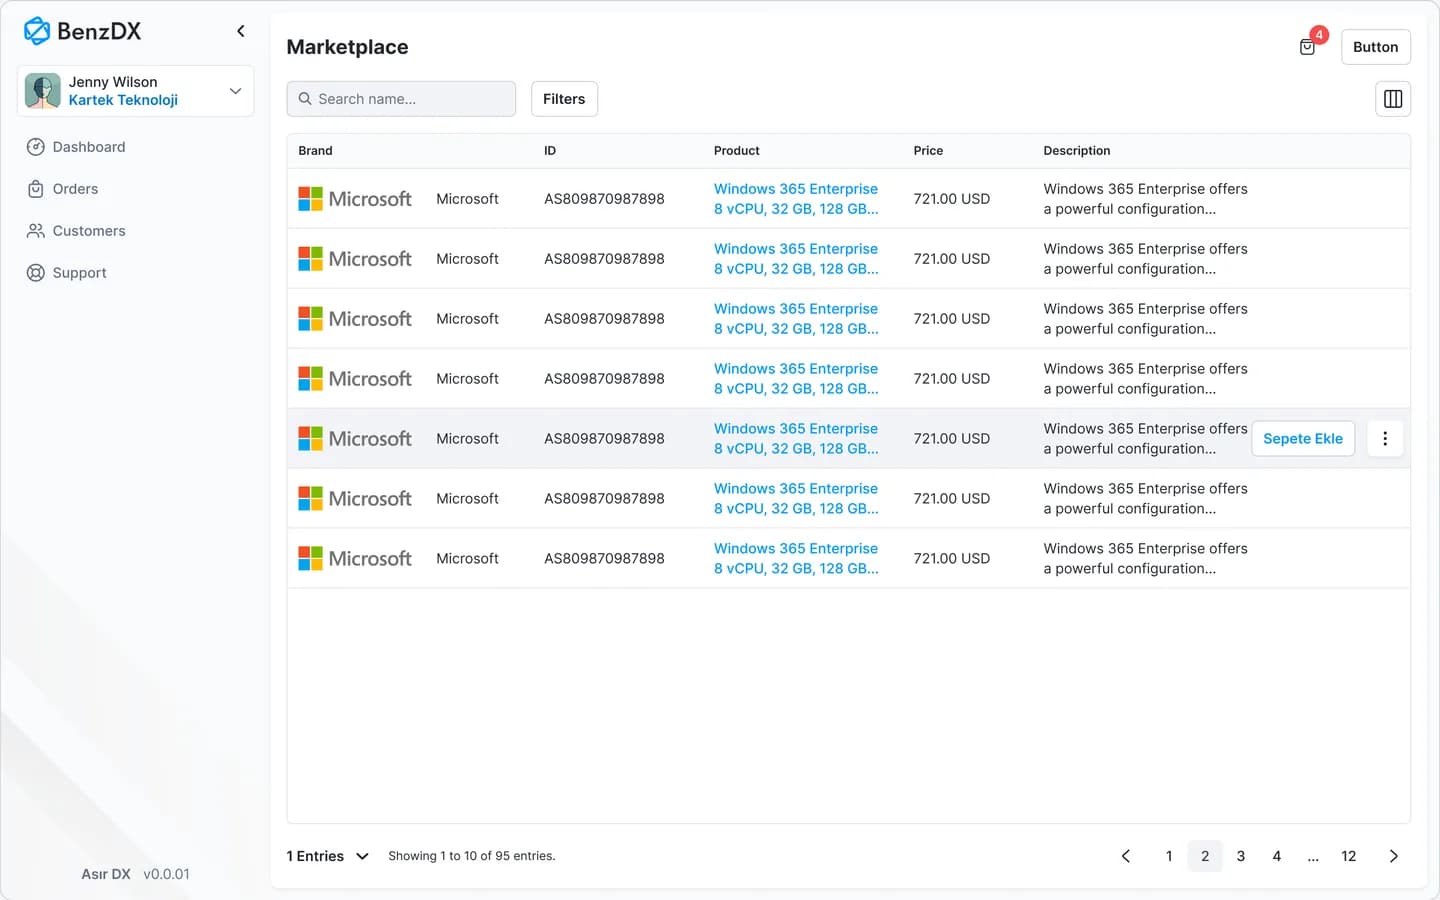
Task: Expand the Jenny Wilson account dropdown
Action: click(236, 91)
